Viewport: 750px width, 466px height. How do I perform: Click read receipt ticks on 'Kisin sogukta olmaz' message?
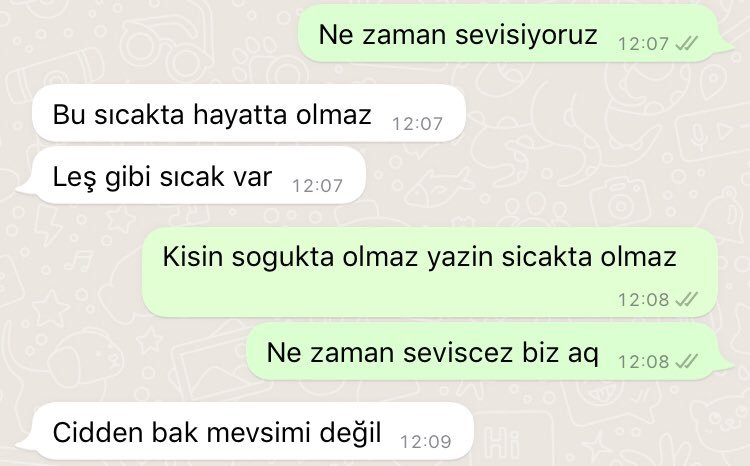(686, 300)
